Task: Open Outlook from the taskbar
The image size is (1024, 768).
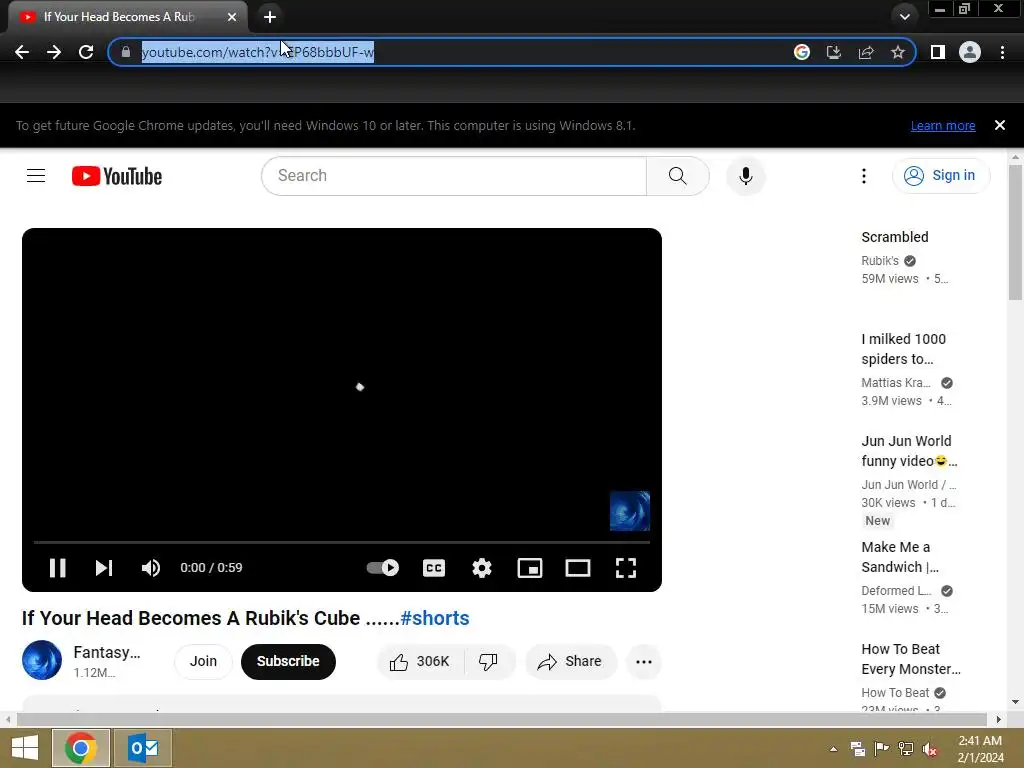Action: pos(143,748)
